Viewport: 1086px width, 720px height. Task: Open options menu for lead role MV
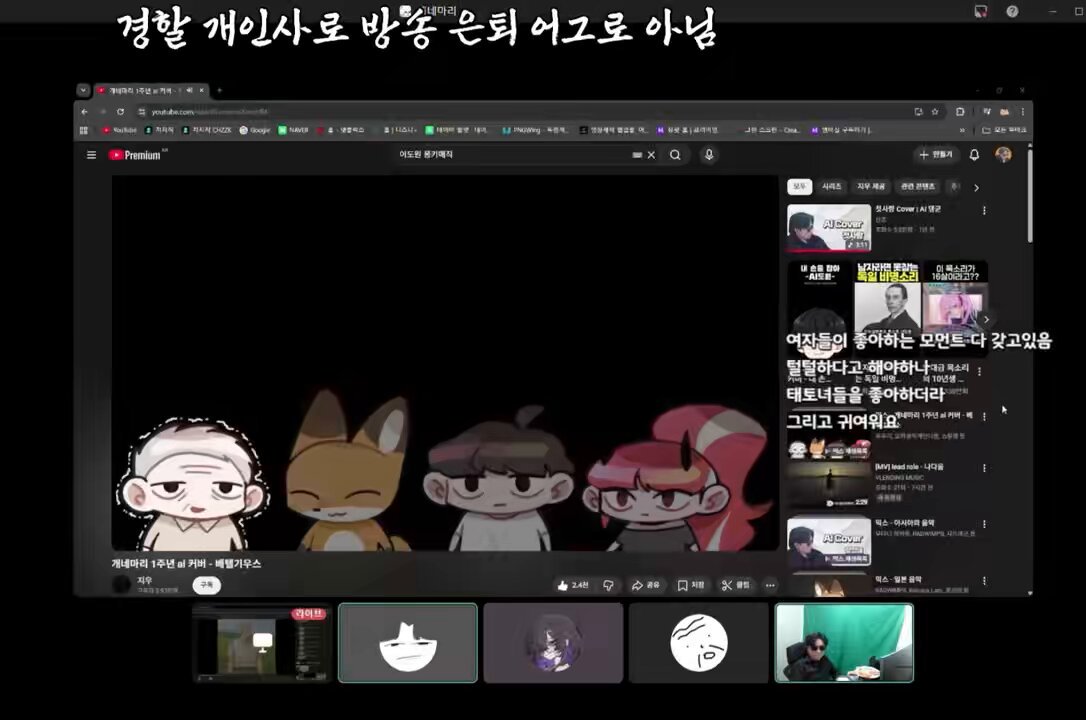click(984, 469)
